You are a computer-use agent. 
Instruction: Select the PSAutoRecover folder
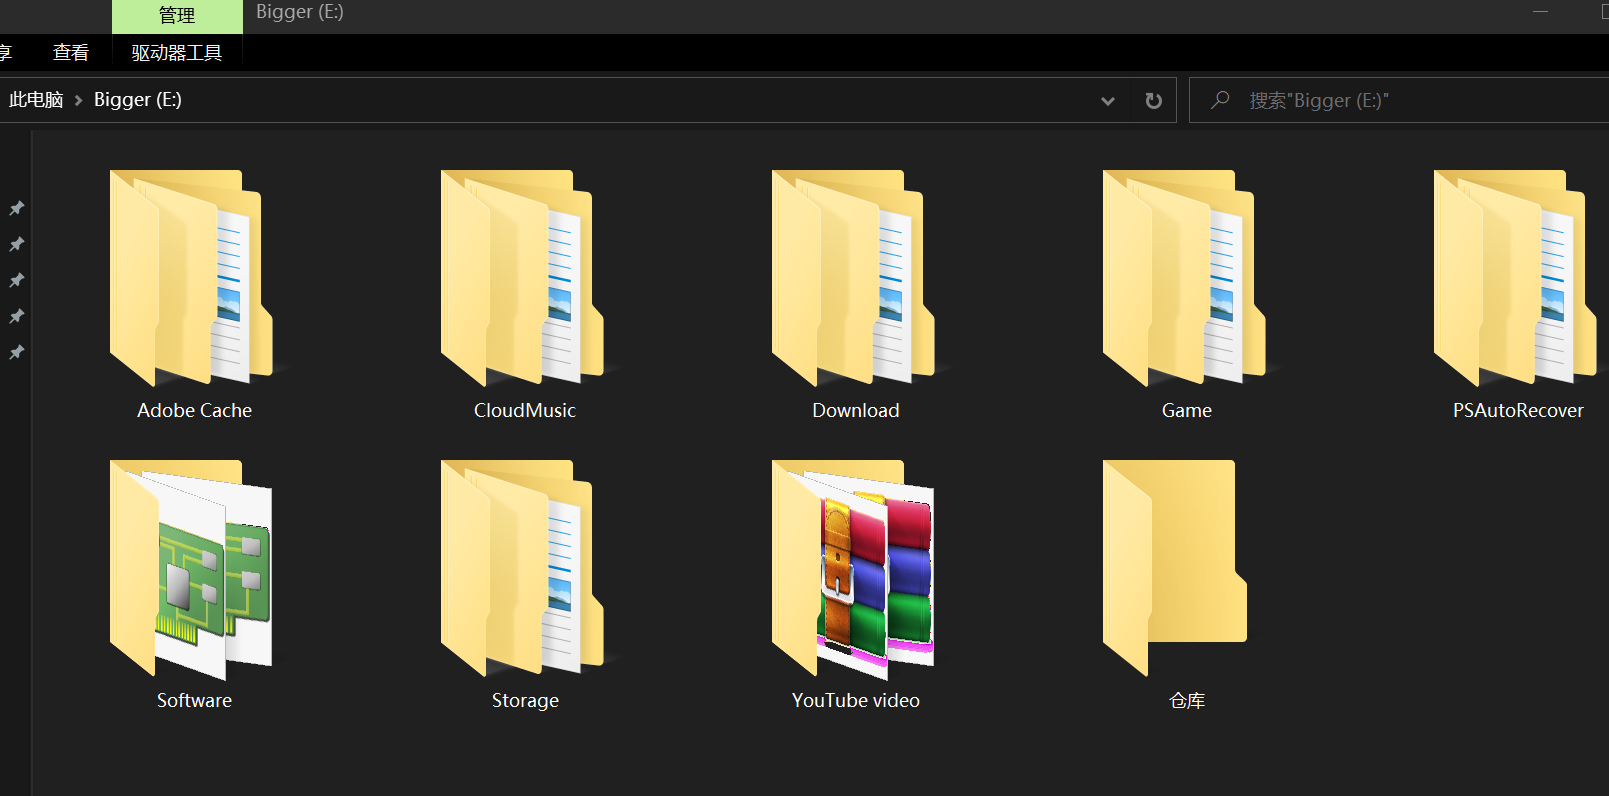[x=1514, y=280]
